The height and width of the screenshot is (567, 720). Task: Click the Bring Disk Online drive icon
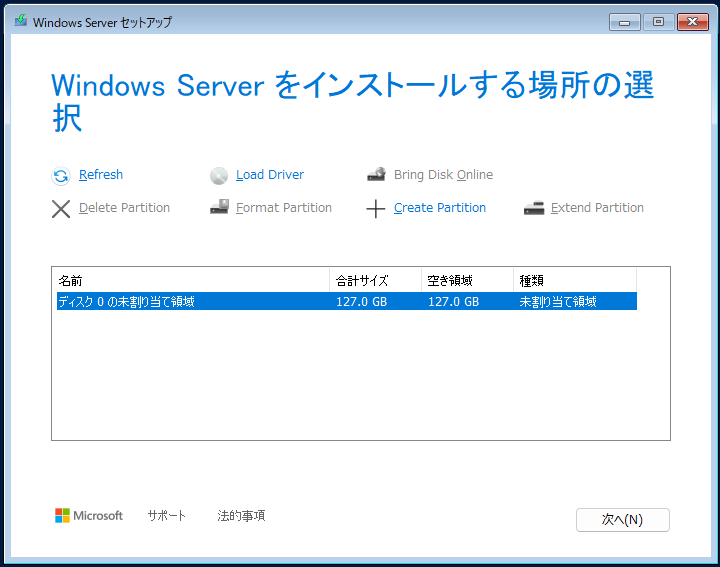pos(377,174)
